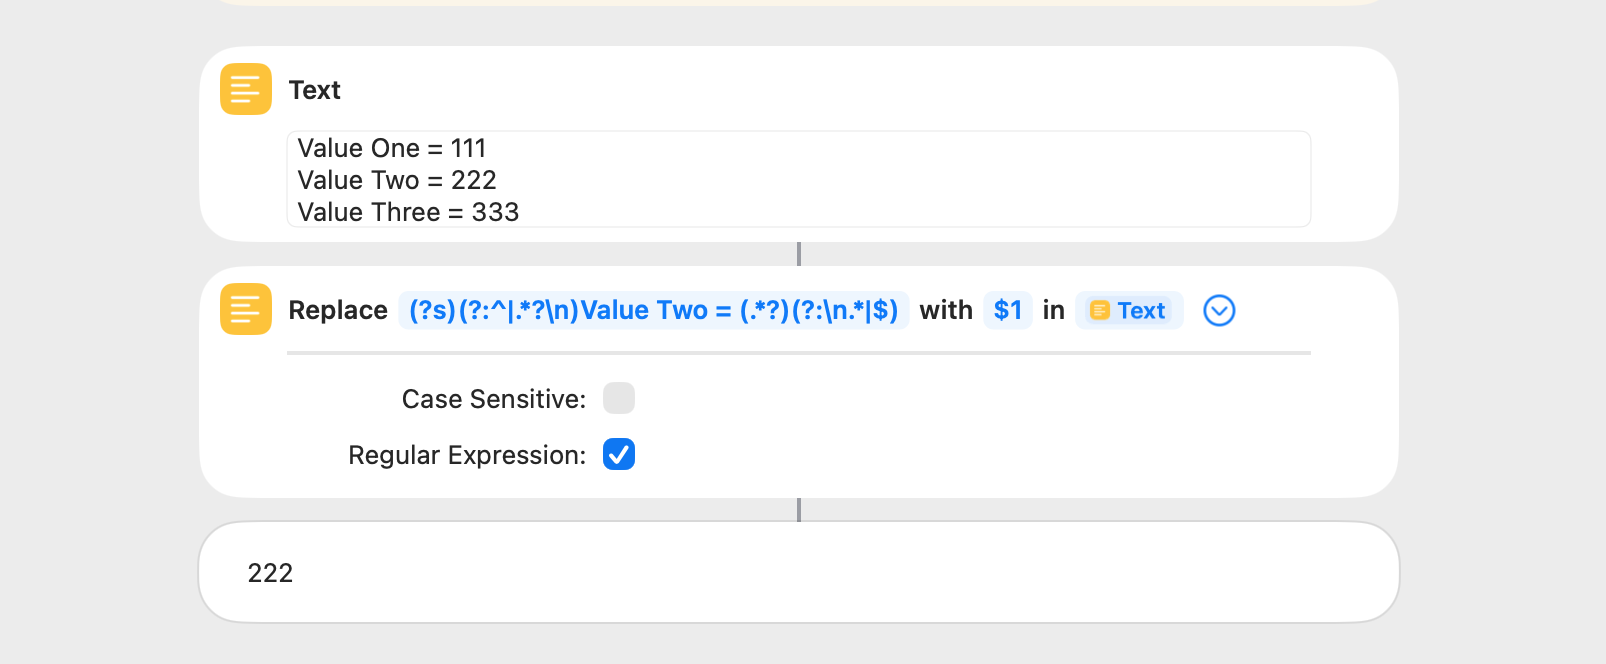Viewport: 1606px width, 664px height.
Task: Place cursor on the "Value One = 111" line
Action: click(392, 148)
